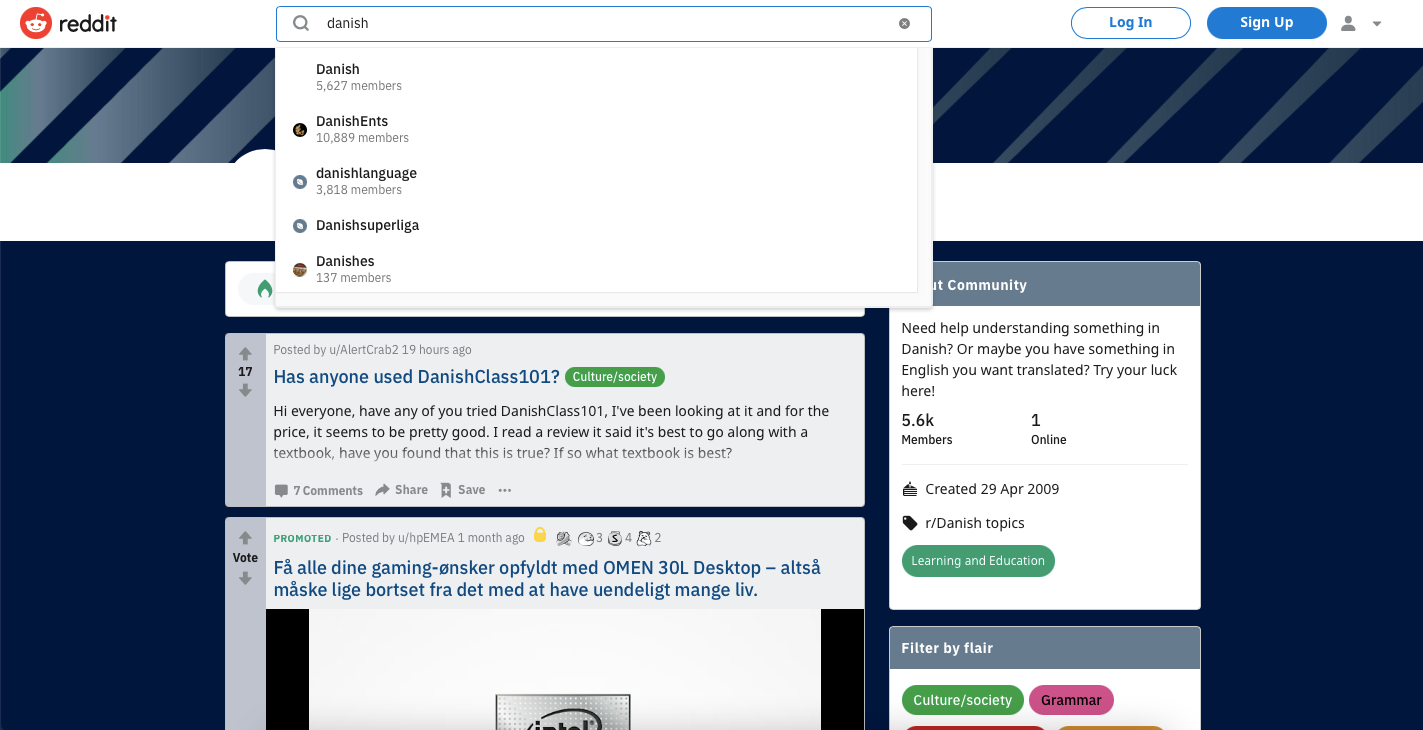Viewport: 1423px width, 730px height.
Task: Share the DanishClass101 post
Action: point(402,490)
